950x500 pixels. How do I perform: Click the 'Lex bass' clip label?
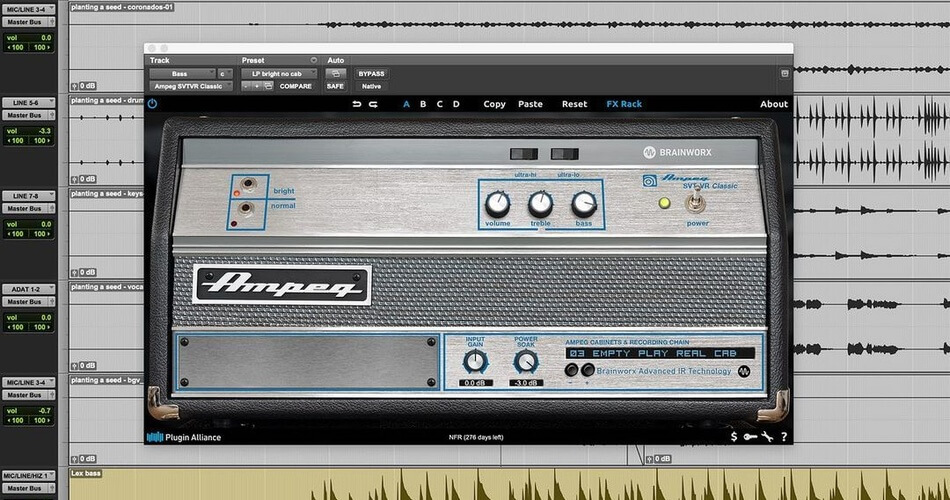(85, 473)
